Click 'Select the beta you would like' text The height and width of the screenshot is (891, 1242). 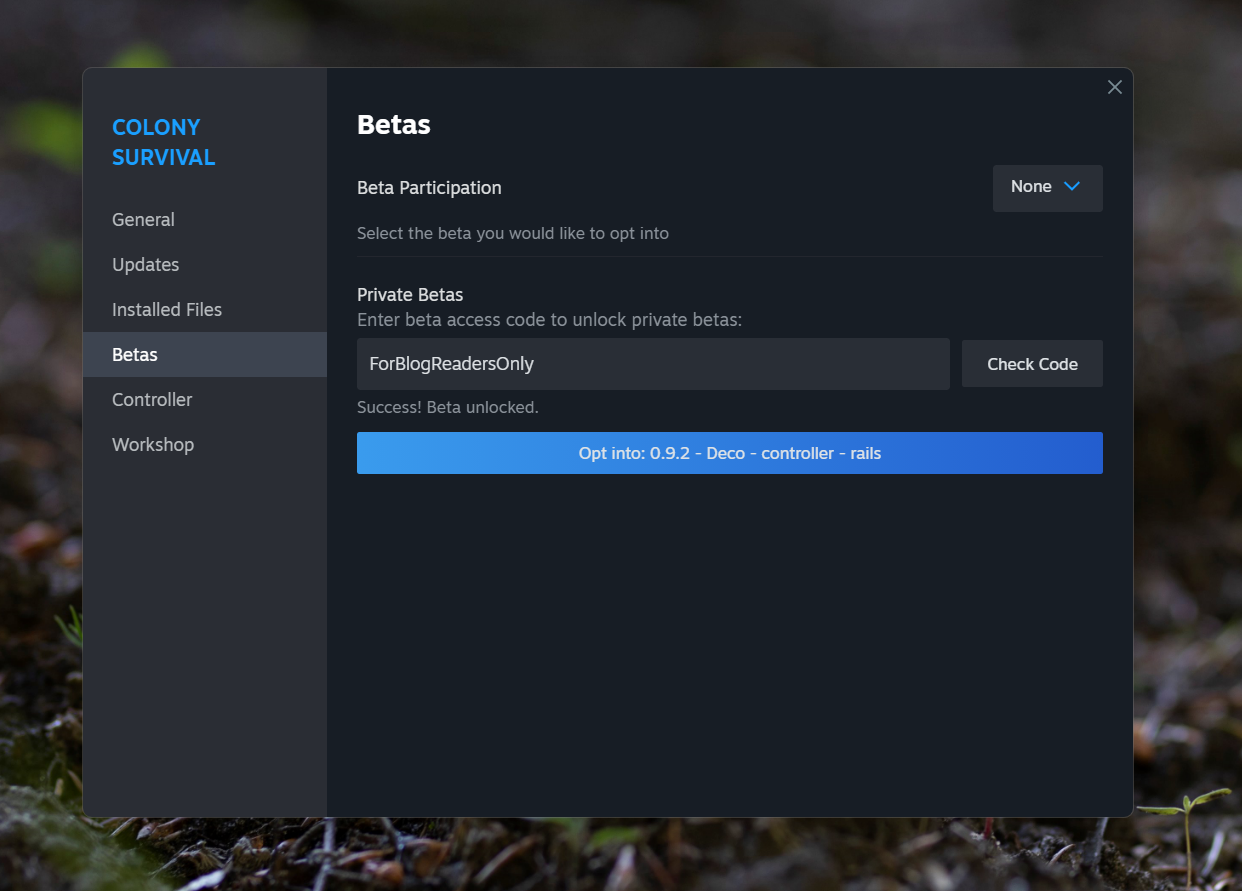click(513, 234)
